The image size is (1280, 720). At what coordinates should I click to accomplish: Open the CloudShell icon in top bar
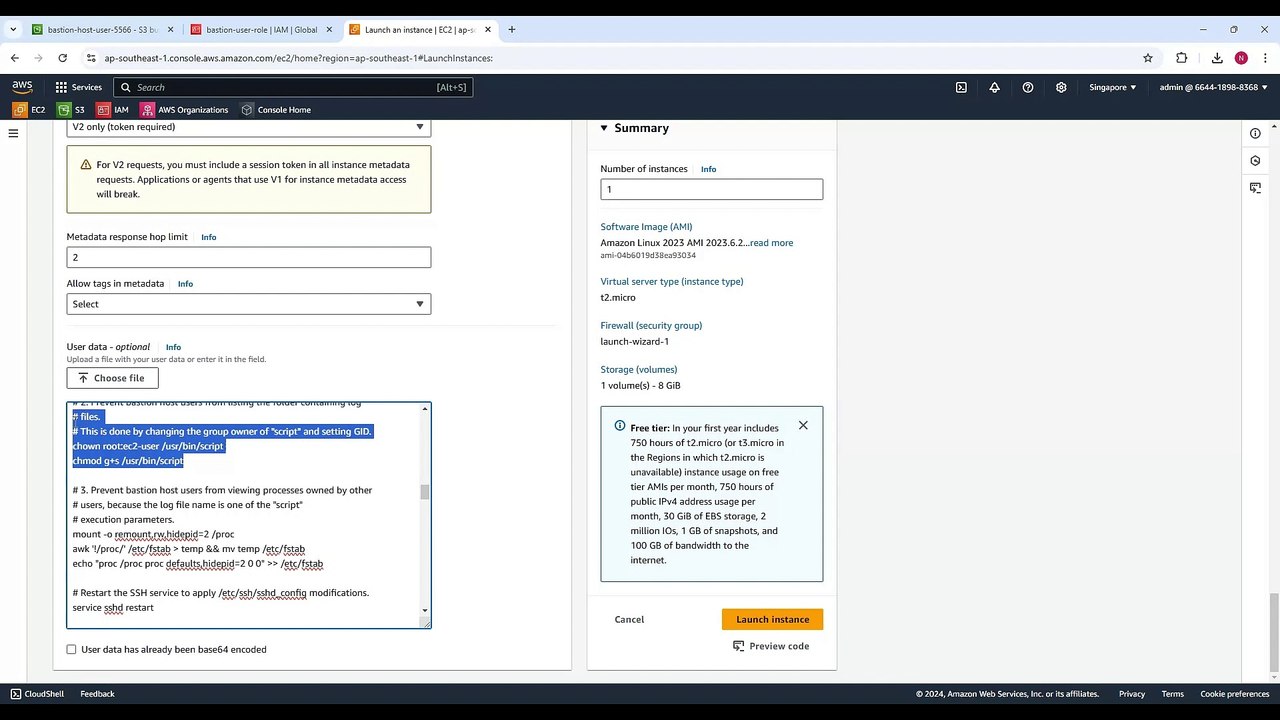pyautogui.click(x=961, y=87)
